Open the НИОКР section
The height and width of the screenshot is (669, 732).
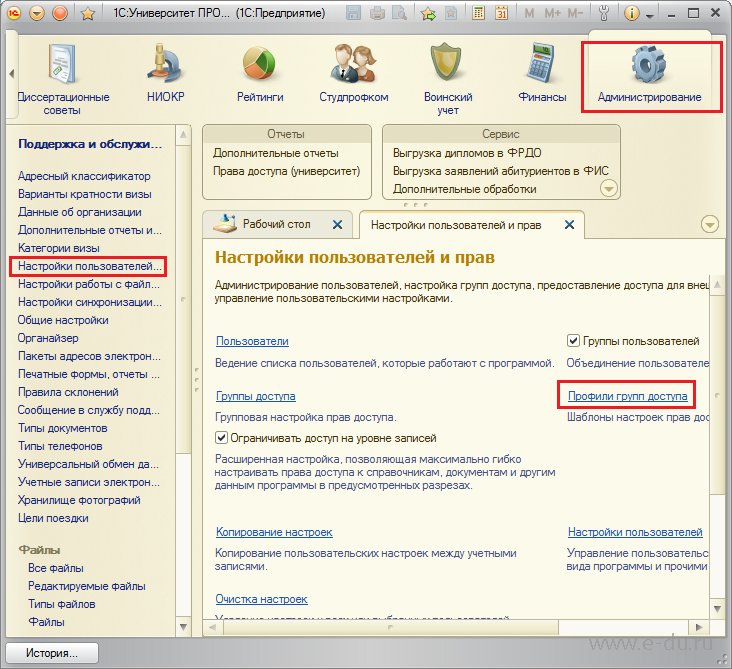(166, 73)
